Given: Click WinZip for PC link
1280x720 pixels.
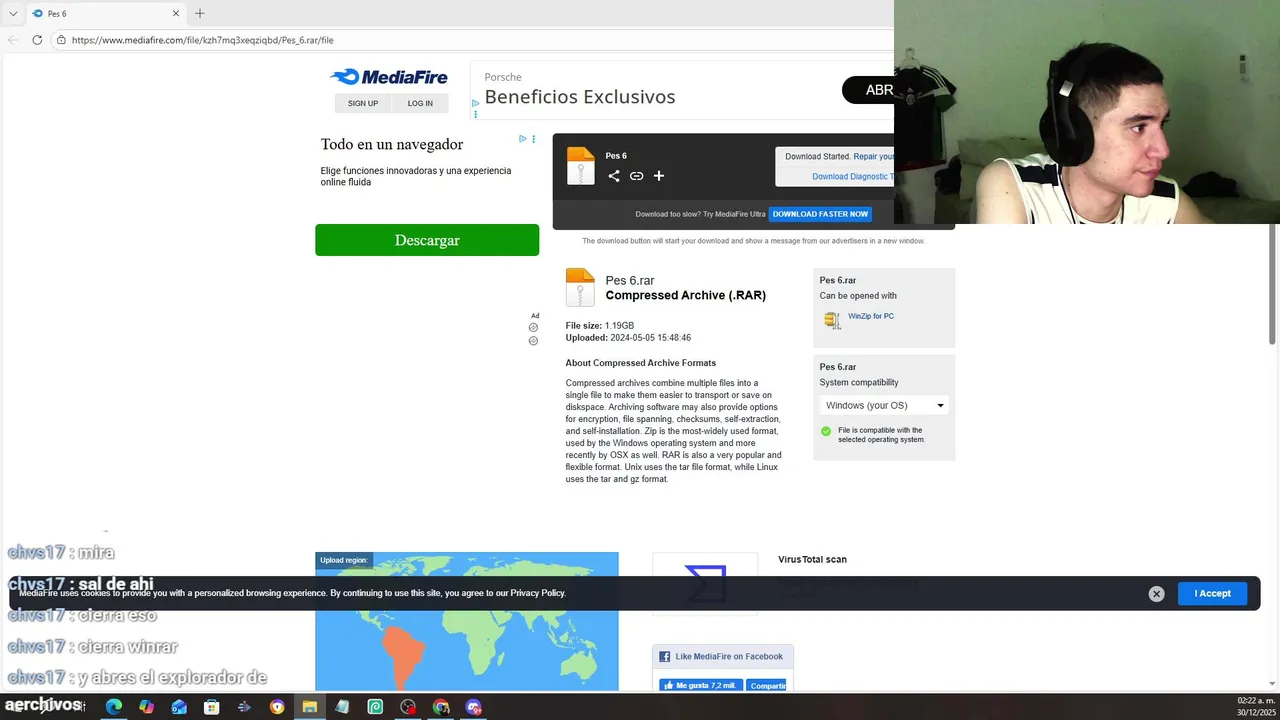Looking at the screenshot, I should 871,316.
